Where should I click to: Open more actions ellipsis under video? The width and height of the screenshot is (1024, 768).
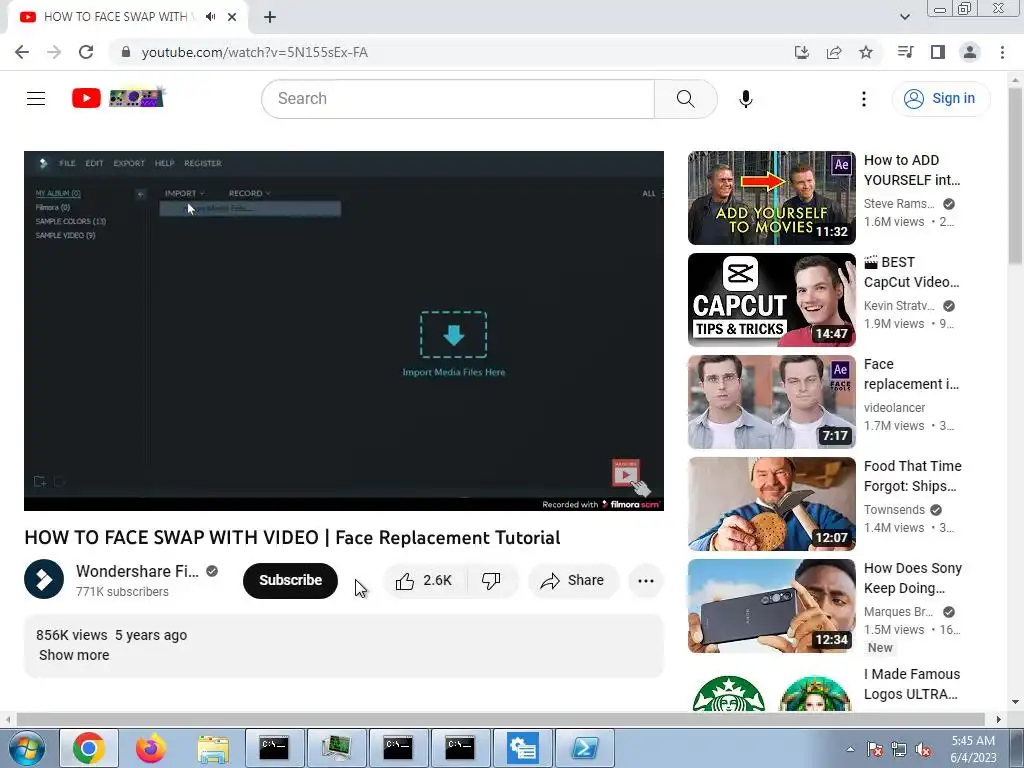pos(645,580)
